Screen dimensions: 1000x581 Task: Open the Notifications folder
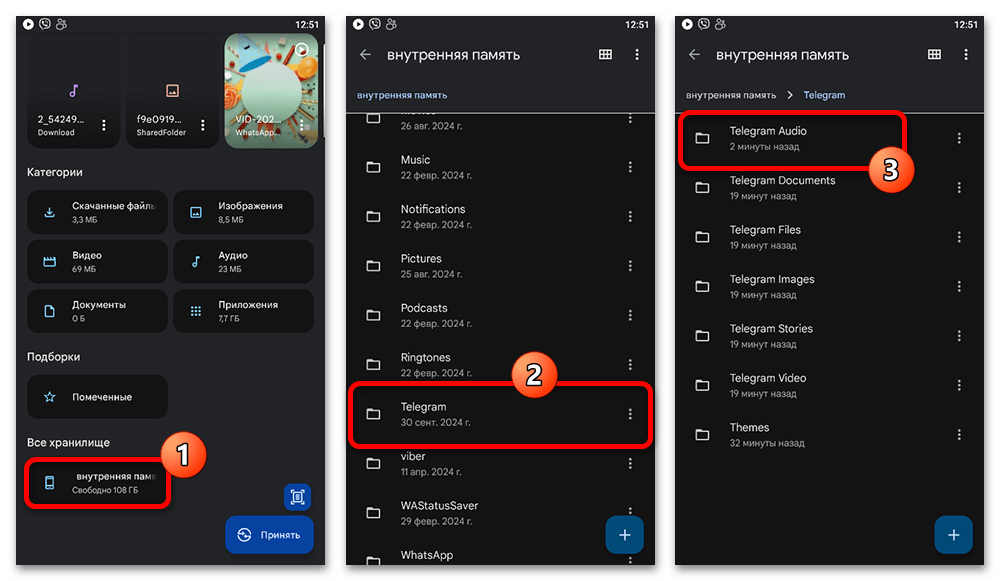(500, 216)
